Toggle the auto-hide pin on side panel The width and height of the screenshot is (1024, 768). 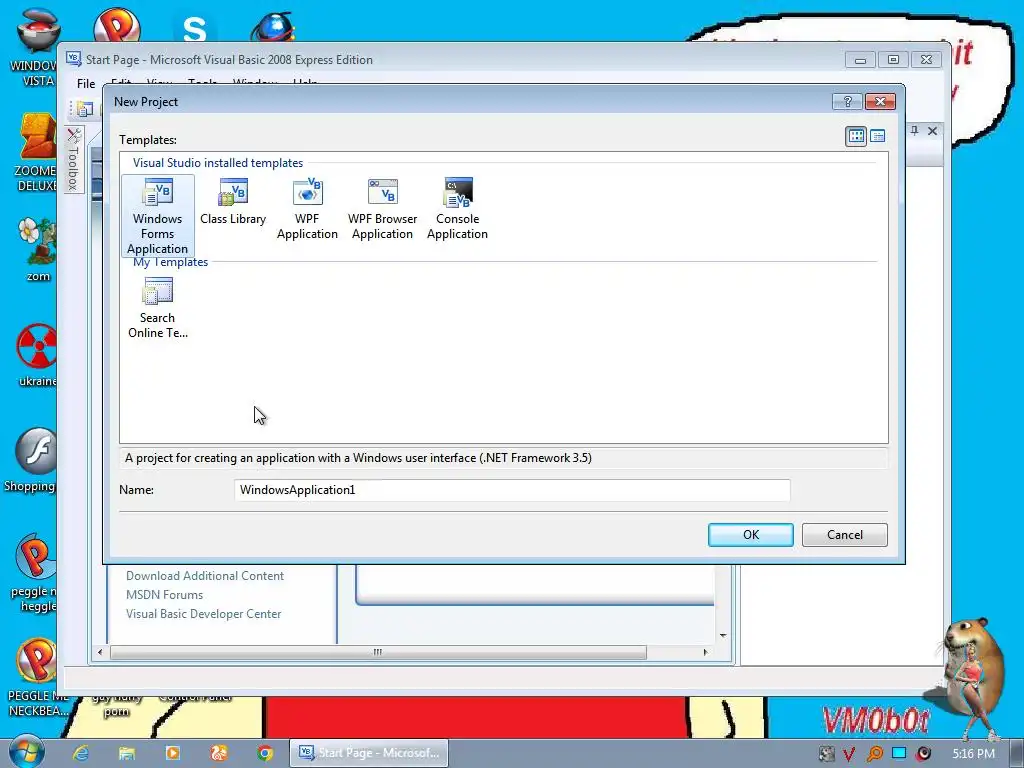(x=914, y=131)
